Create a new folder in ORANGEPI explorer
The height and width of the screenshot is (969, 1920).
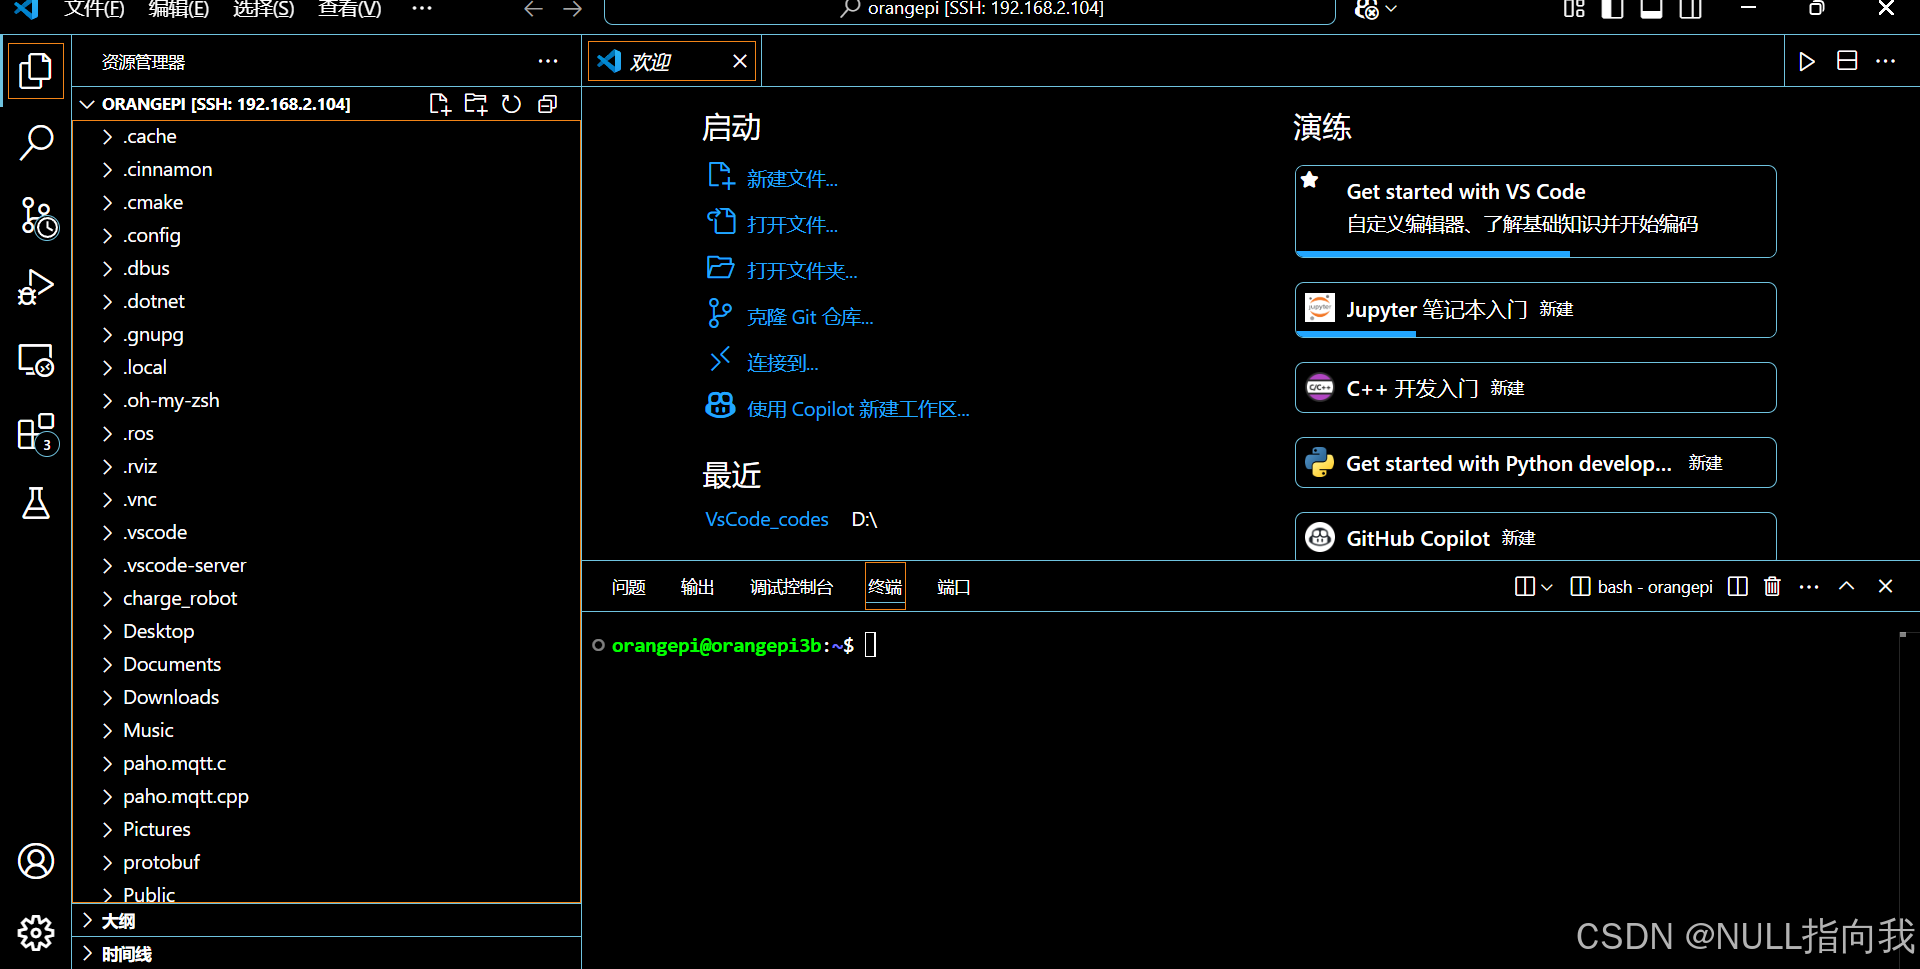tap(476, 104)
